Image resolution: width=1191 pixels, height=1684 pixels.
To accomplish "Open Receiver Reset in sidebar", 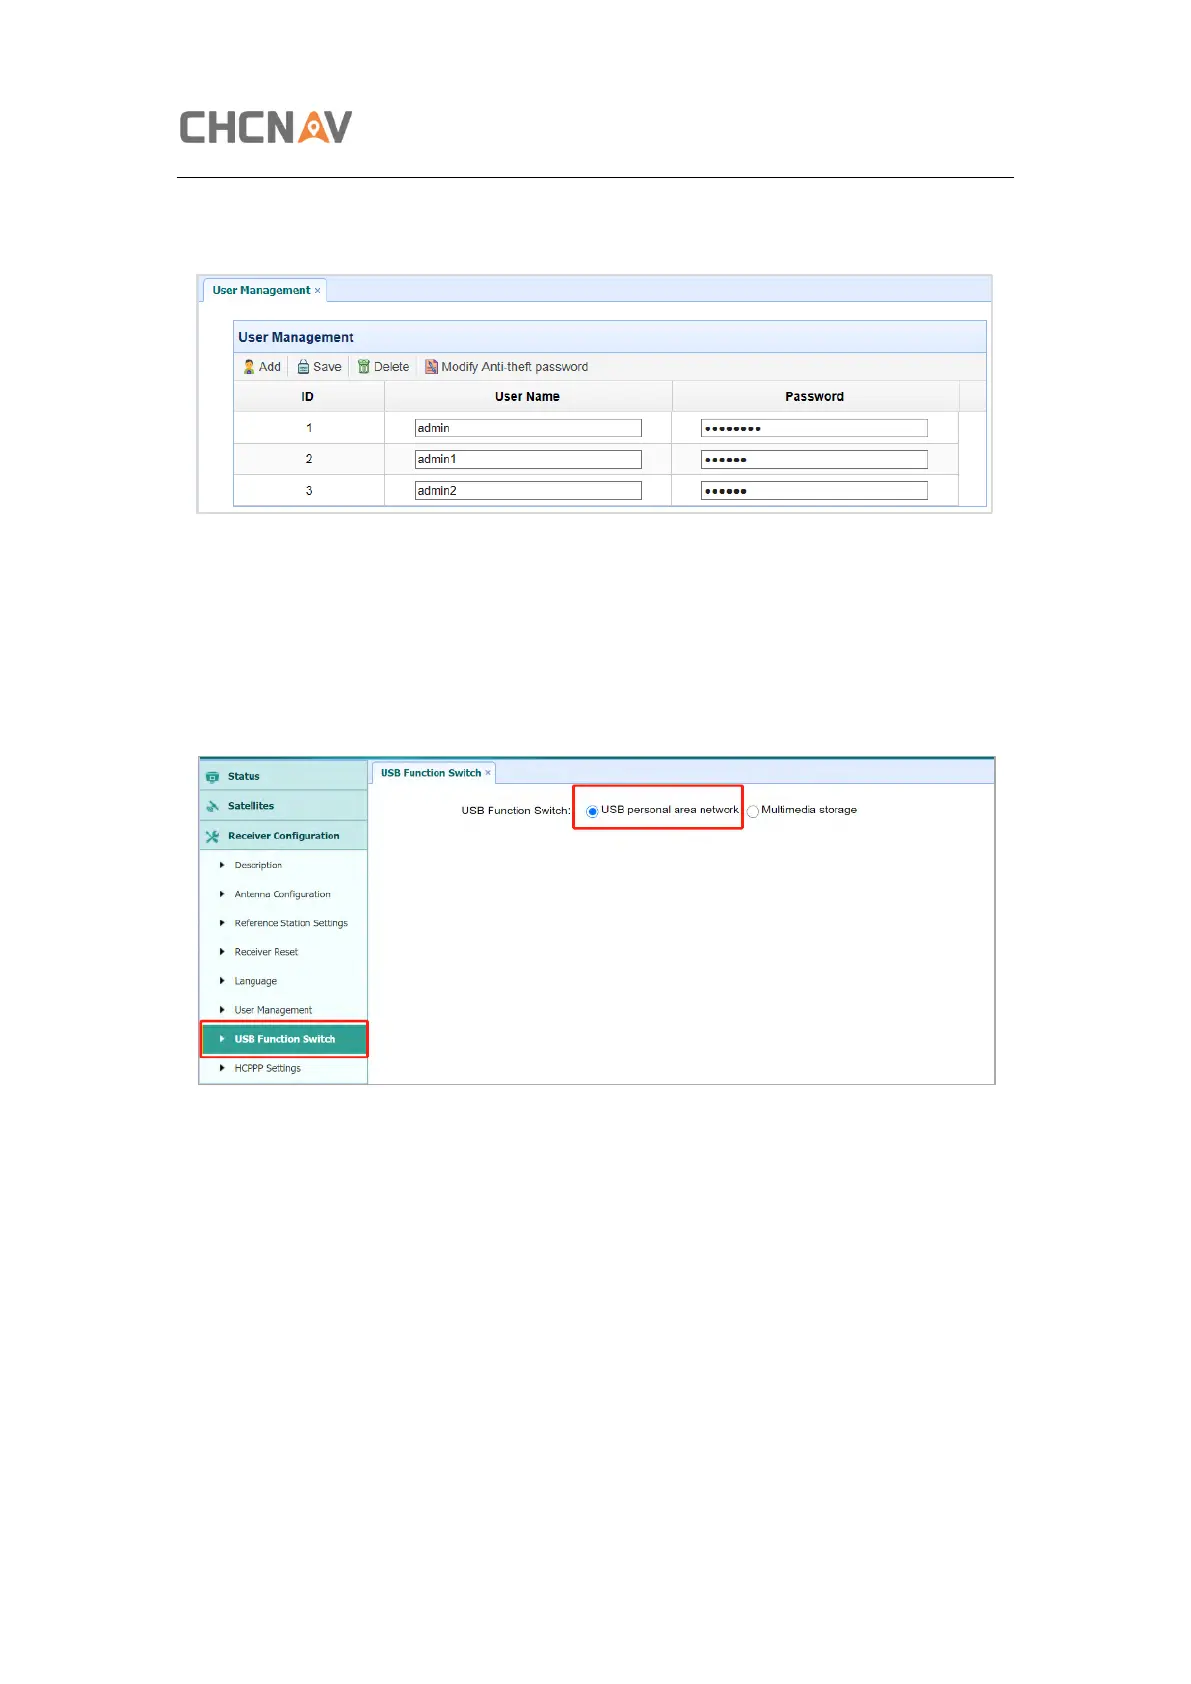I will tap(266, 952).
